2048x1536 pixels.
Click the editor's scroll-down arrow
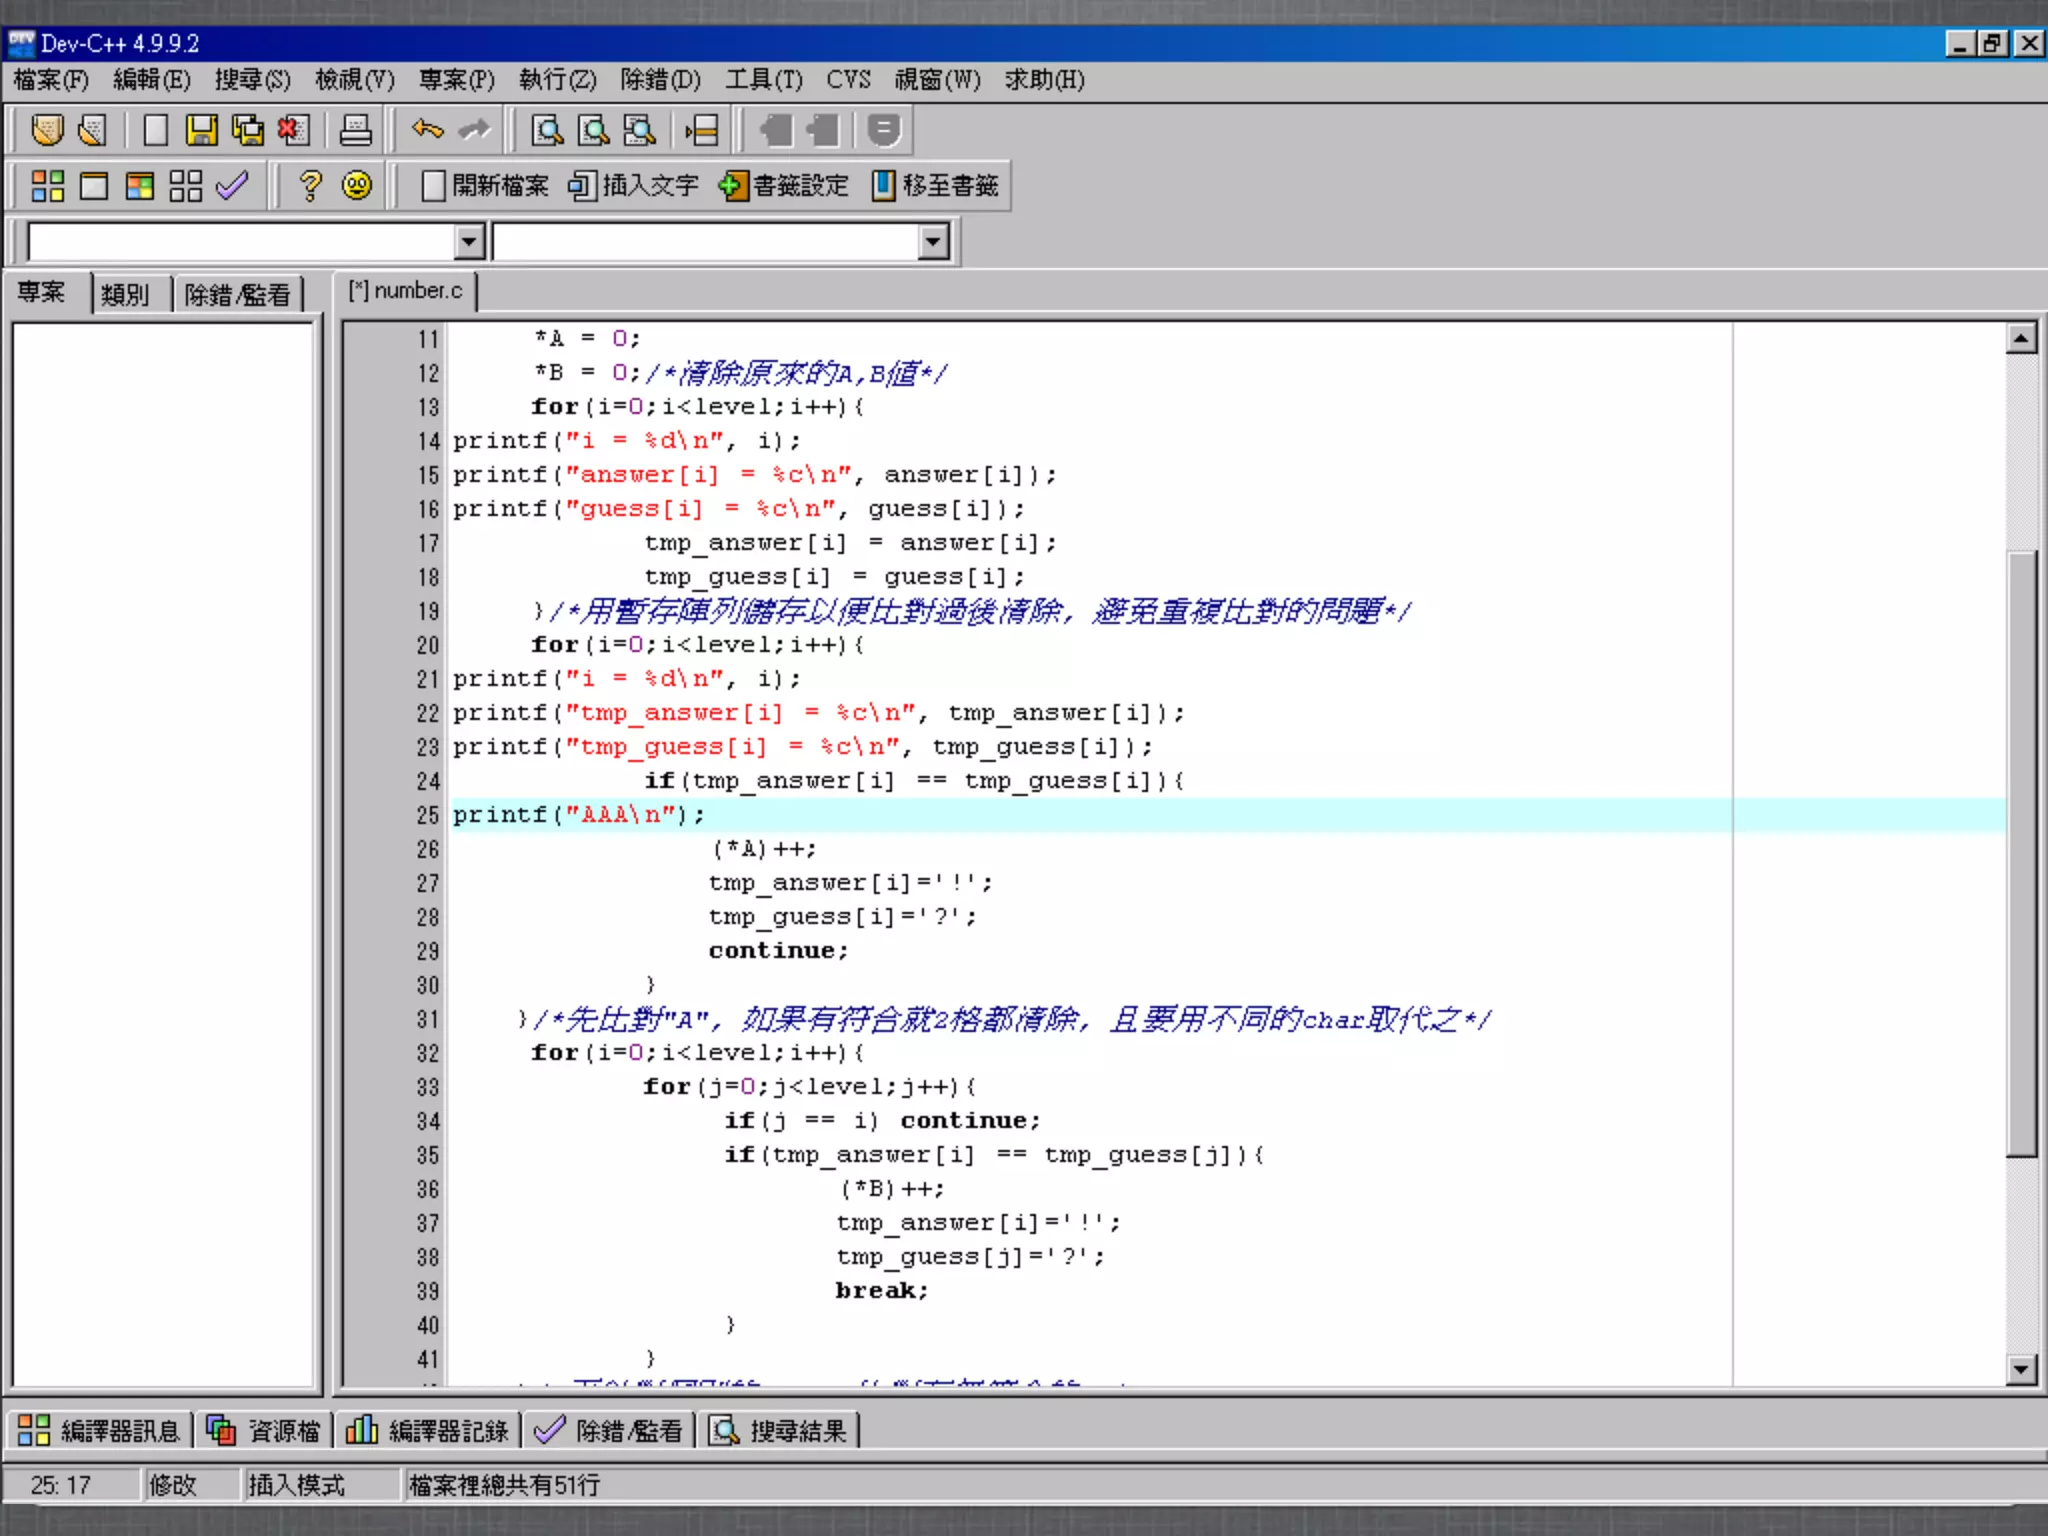[x=2021, y=1369]
